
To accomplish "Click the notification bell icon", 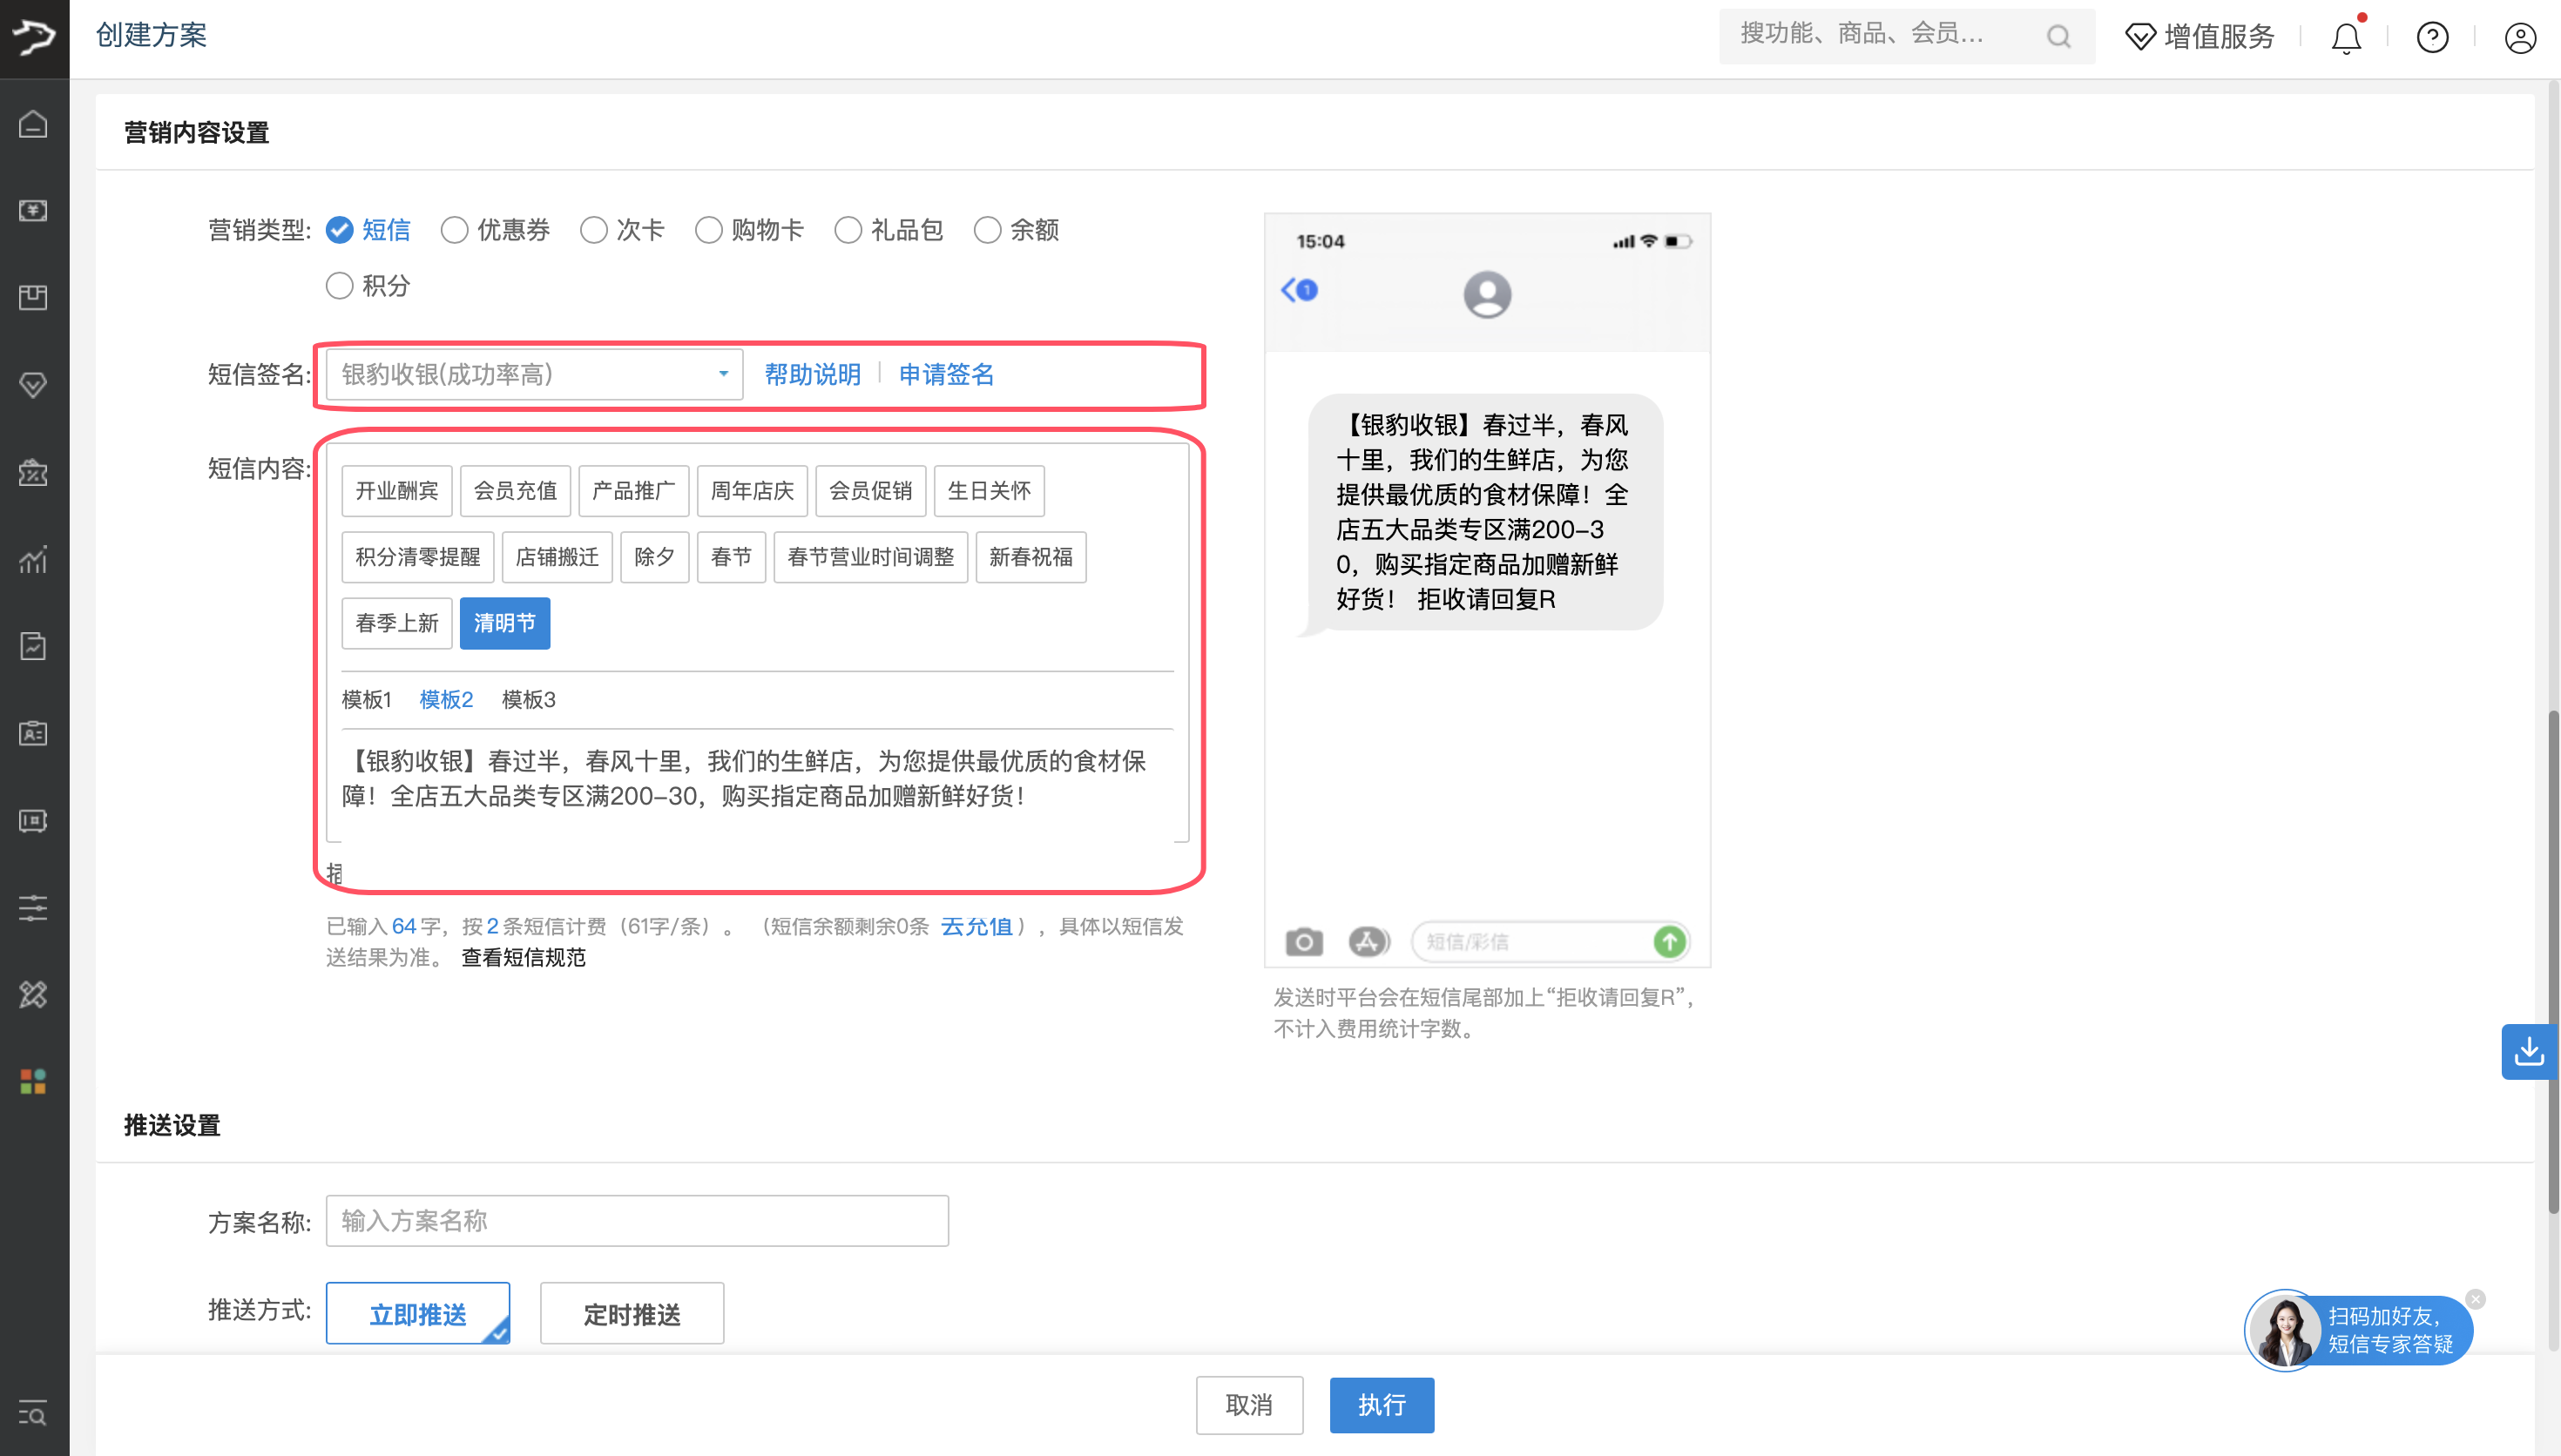I will [x=2346, y=37].
